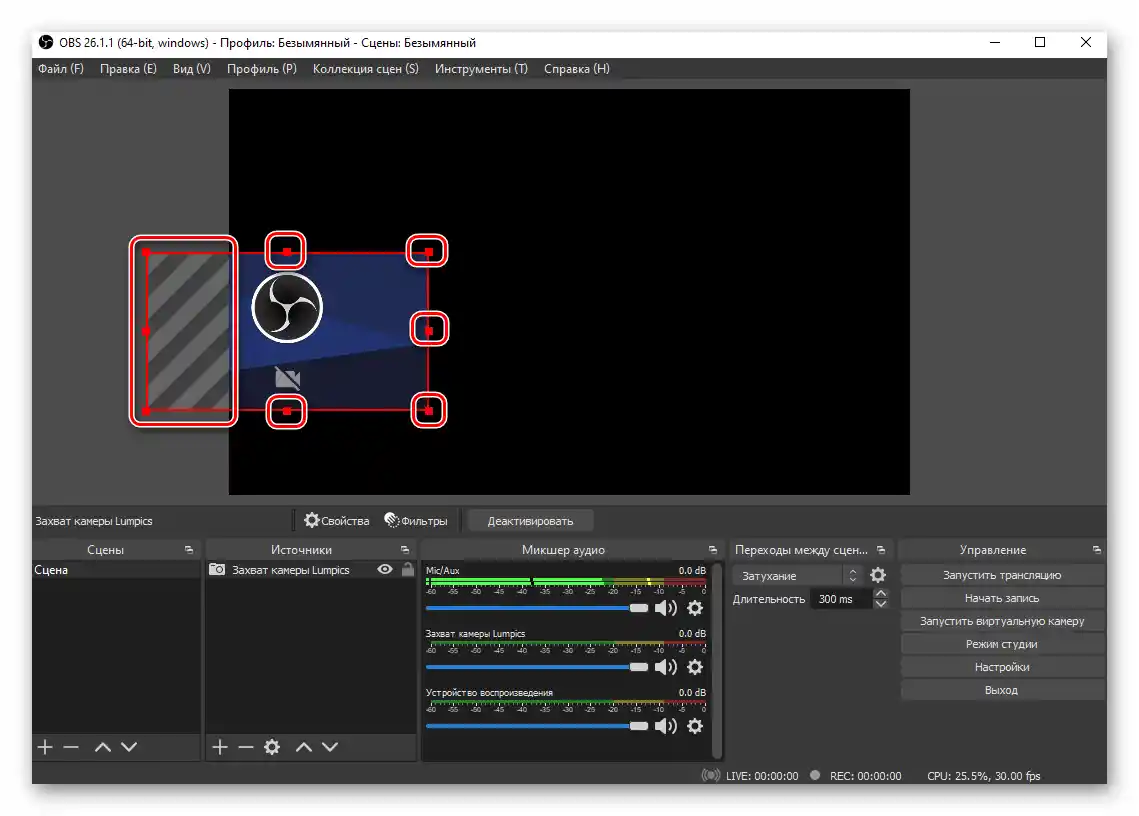Click REC: 00:00:00 status text
The width and height of the screenshot is (1139, 816).
point(865,776)
